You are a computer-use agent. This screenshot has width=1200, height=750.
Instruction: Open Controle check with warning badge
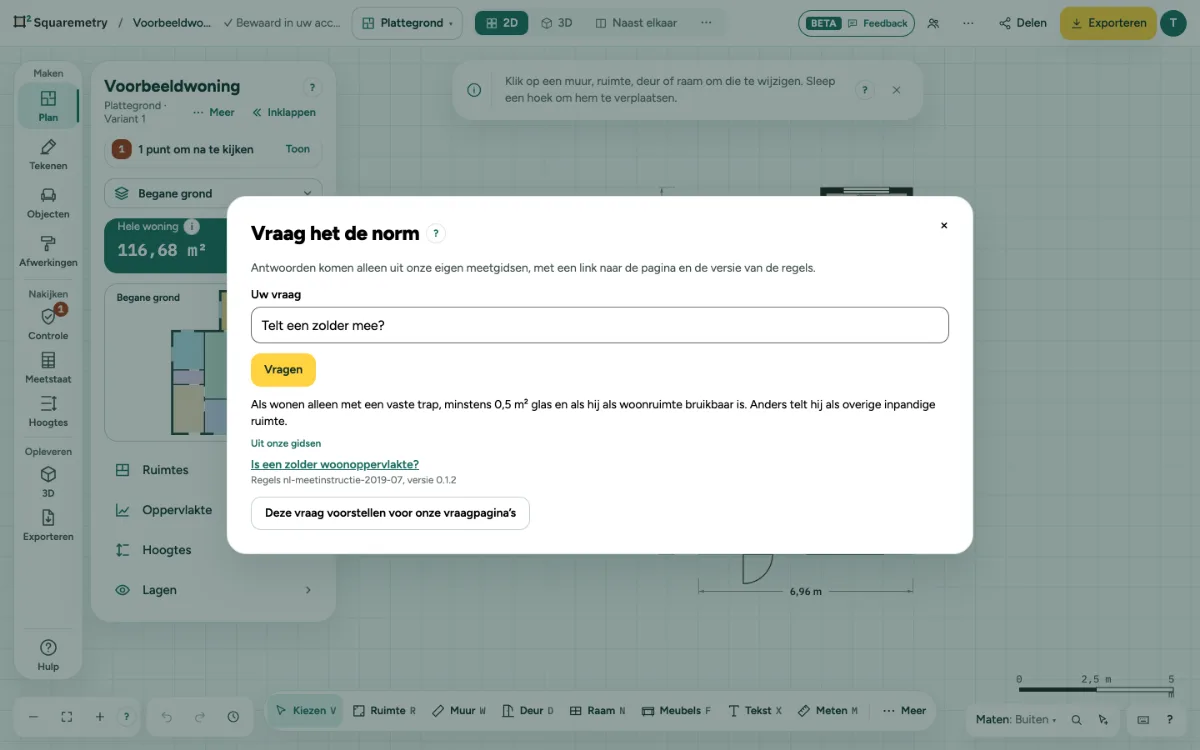click(48, 324)
